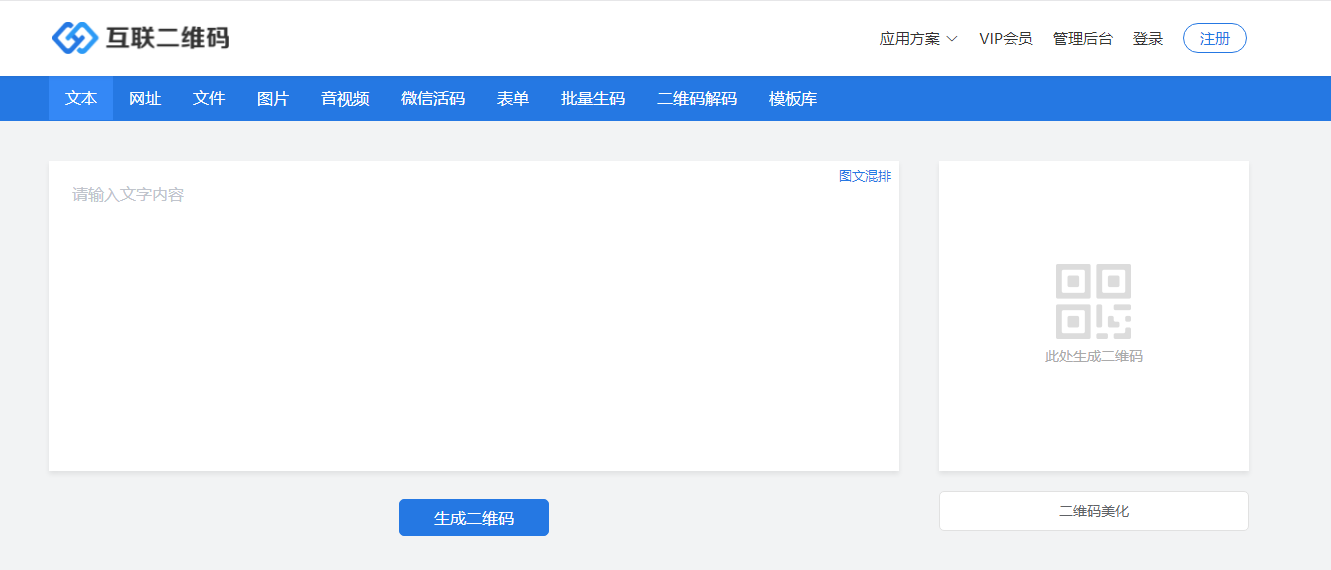Switch to the 表单 tab
This screenshot has width=1331, height=570.
click(x=513, y=99)
